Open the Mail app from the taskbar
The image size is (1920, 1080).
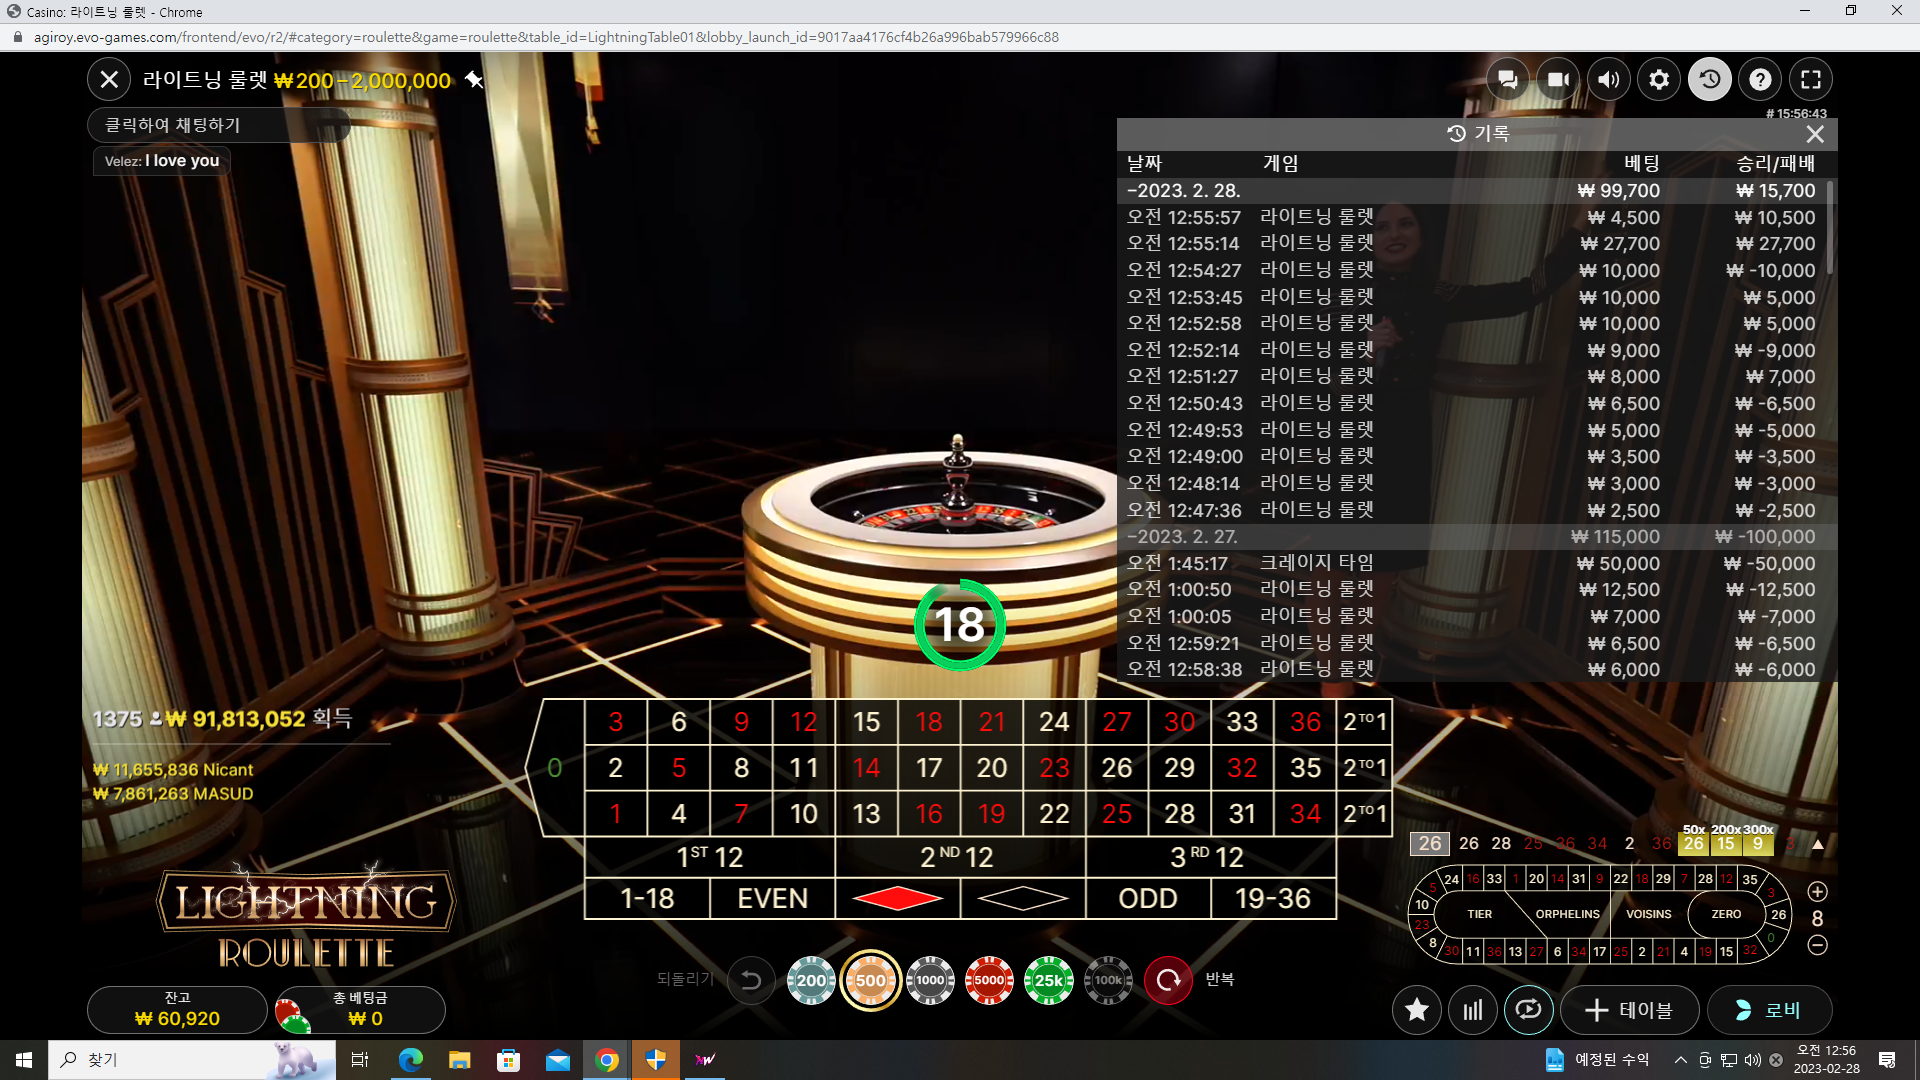(558, 1060)
